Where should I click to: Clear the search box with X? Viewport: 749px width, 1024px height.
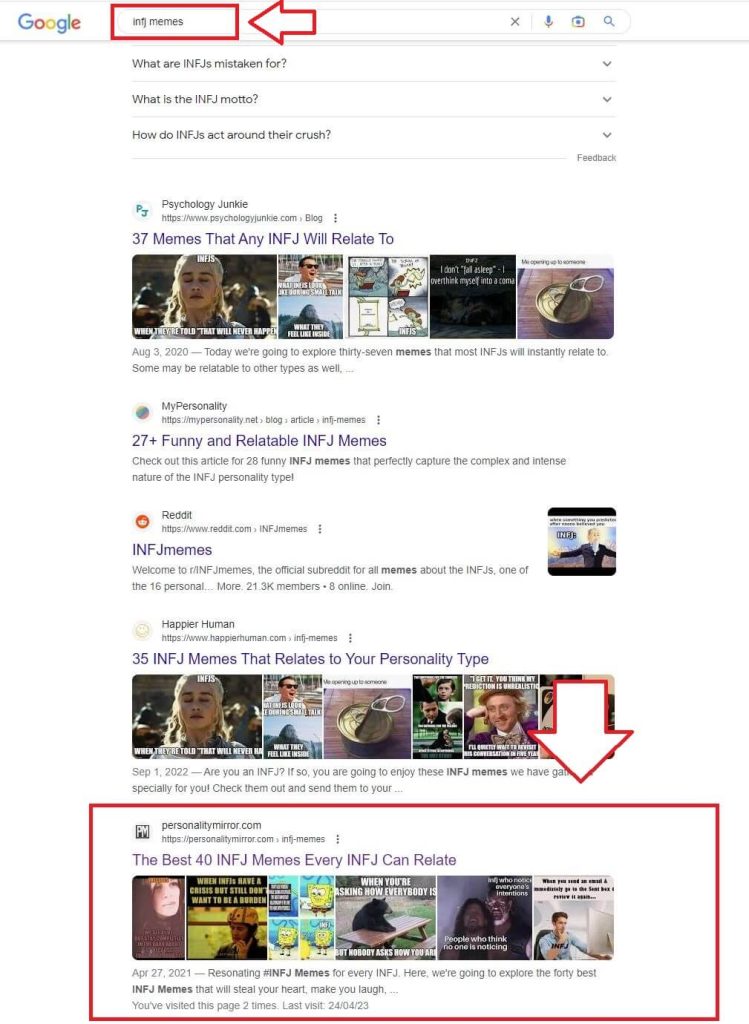(515, 22)
